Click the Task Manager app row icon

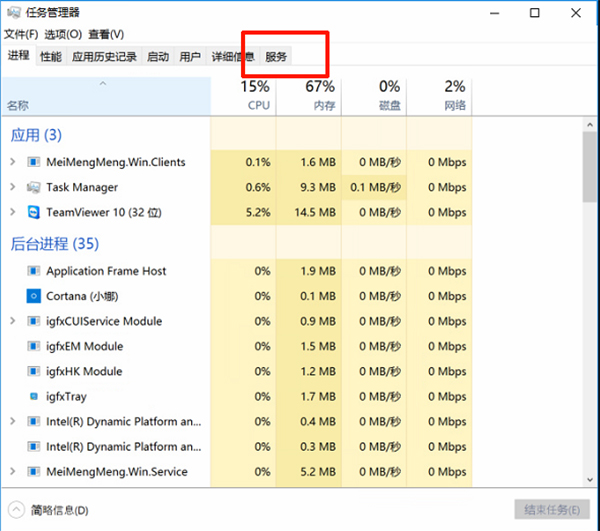click(34, 187)
